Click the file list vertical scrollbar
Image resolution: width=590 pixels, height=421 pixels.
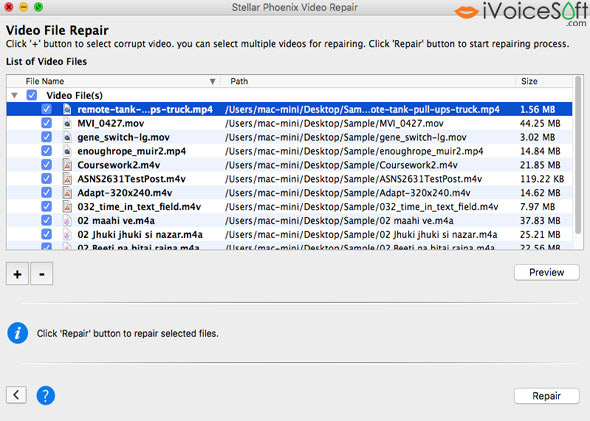(x=578, y=155)
